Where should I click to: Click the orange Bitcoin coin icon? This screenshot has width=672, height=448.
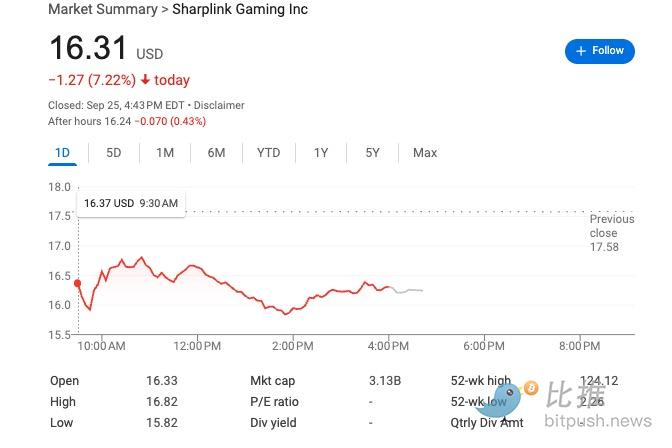pyautogui.click(x=530, y=387)
